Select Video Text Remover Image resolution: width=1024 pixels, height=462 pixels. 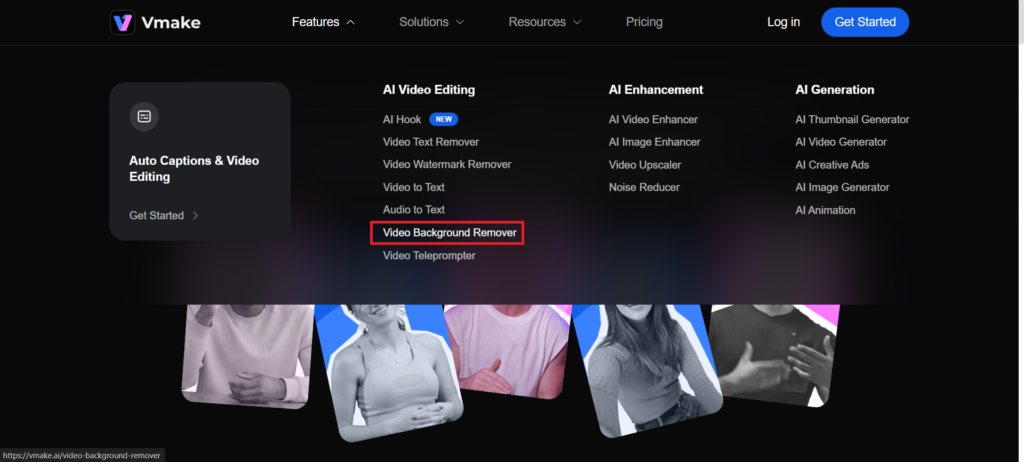point(430,142)
